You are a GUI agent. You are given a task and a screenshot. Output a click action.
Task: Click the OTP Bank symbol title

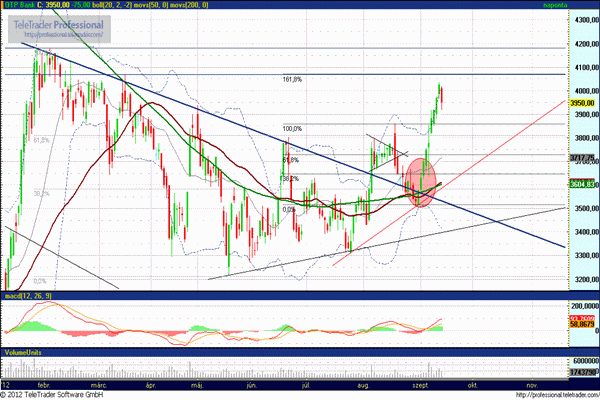click(22, 5)
